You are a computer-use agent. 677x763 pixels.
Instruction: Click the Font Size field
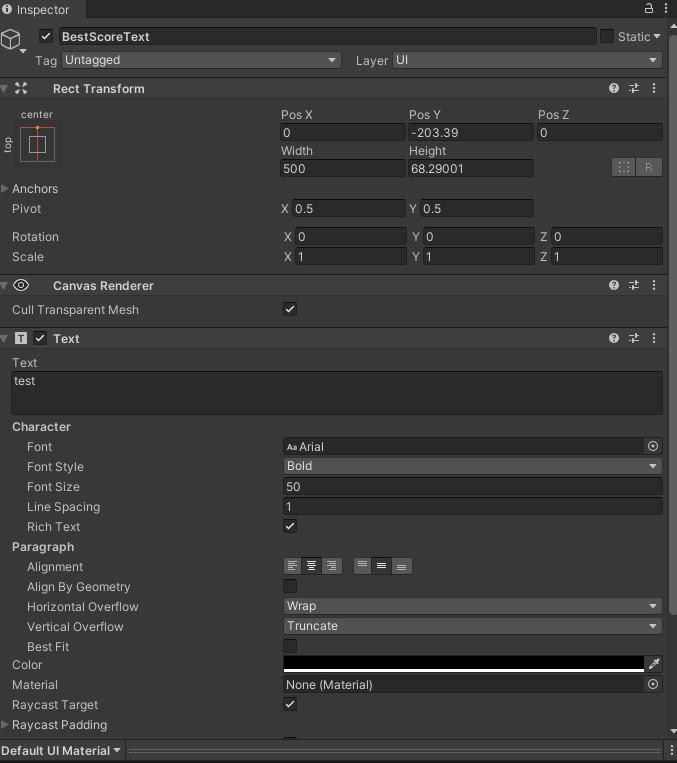[472, 486]
